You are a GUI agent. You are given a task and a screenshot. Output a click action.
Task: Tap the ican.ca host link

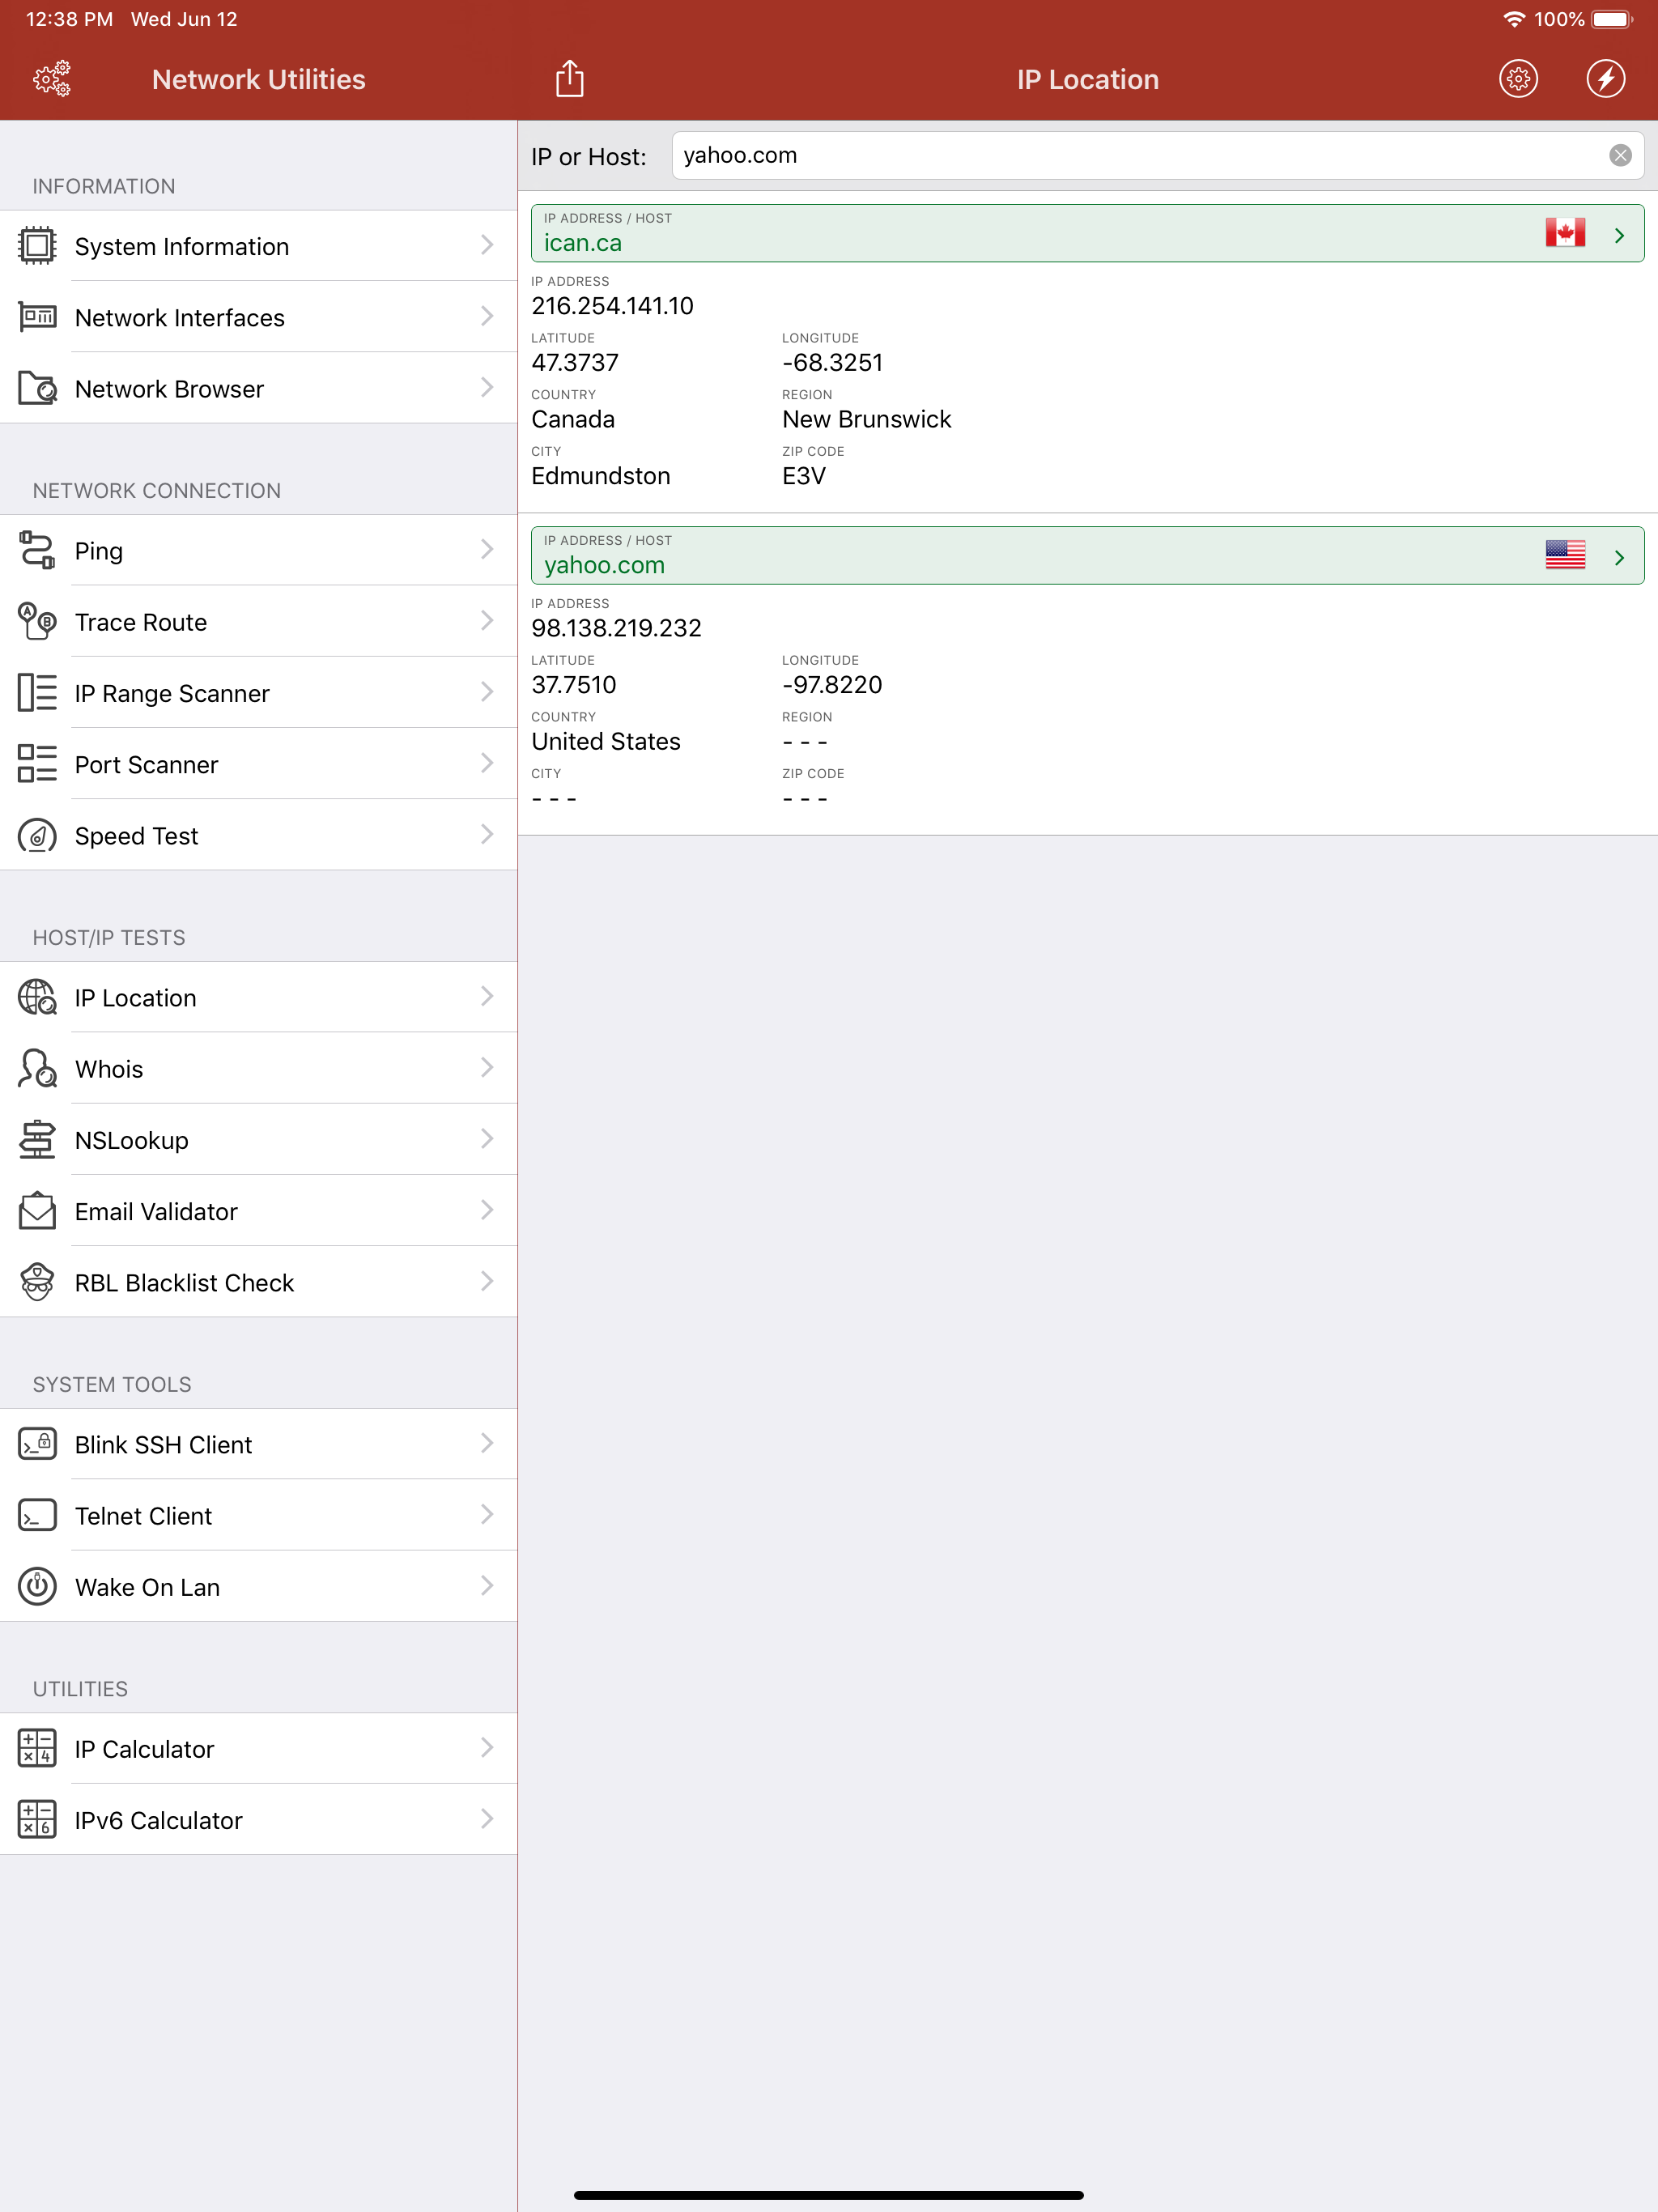click(583, 243)
